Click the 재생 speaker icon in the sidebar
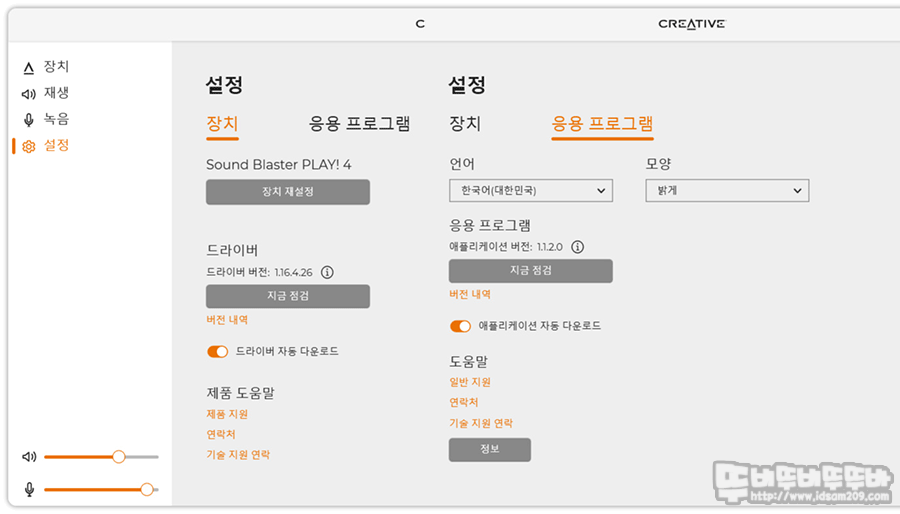 coord(29,94)
